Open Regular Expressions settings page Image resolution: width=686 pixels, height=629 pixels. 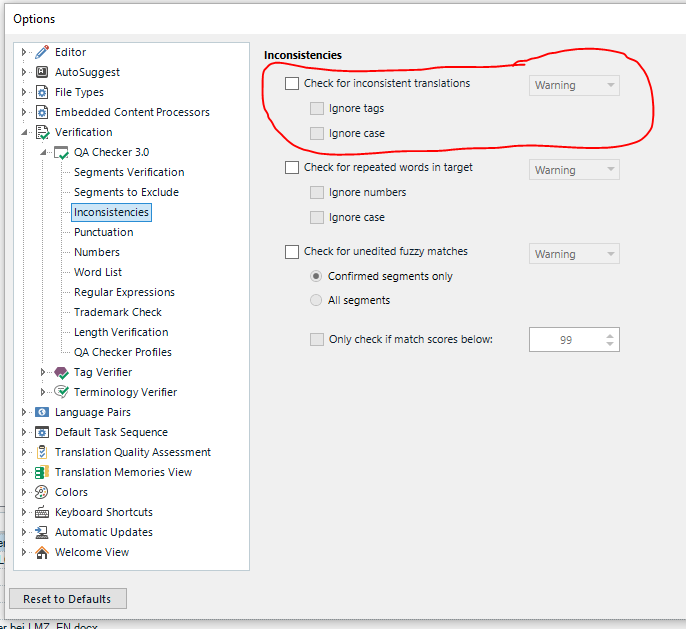[x=124, y=292]
